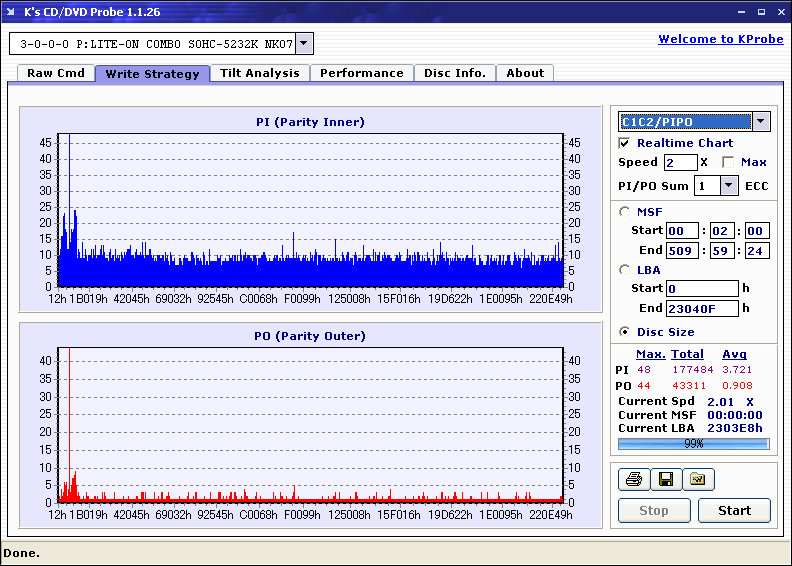Click the KProbe title bar app icon
Image resolution: width=792 pixels, height=566 pixels.
click(x=12, y=12)
